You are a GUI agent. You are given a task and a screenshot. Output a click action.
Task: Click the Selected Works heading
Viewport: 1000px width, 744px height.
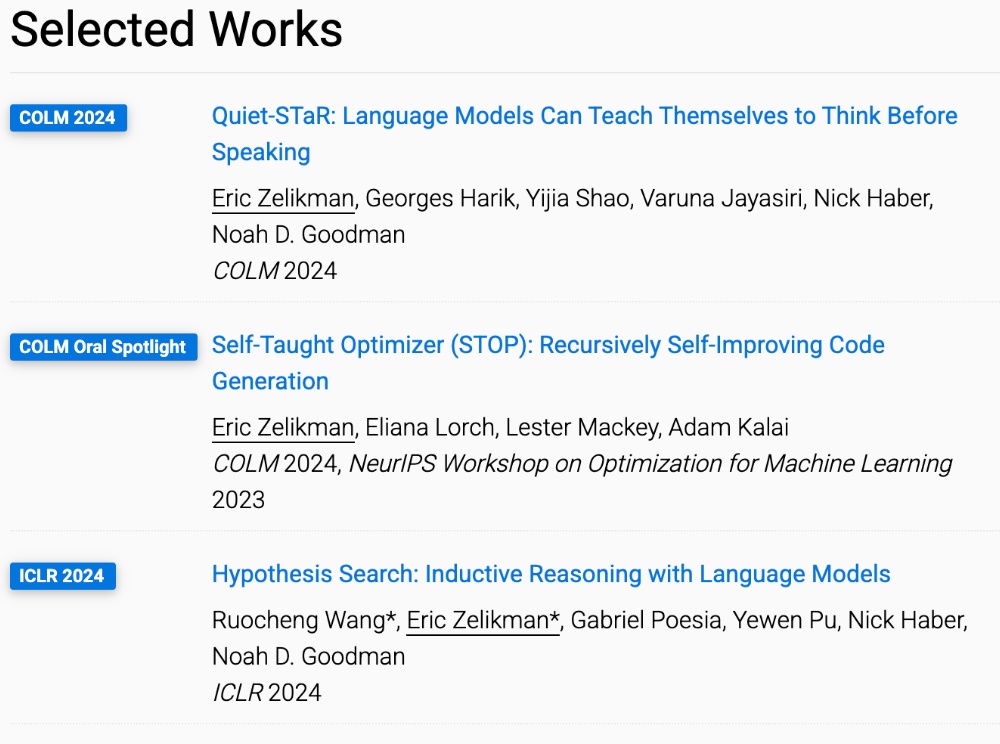(x=177, y=29)
